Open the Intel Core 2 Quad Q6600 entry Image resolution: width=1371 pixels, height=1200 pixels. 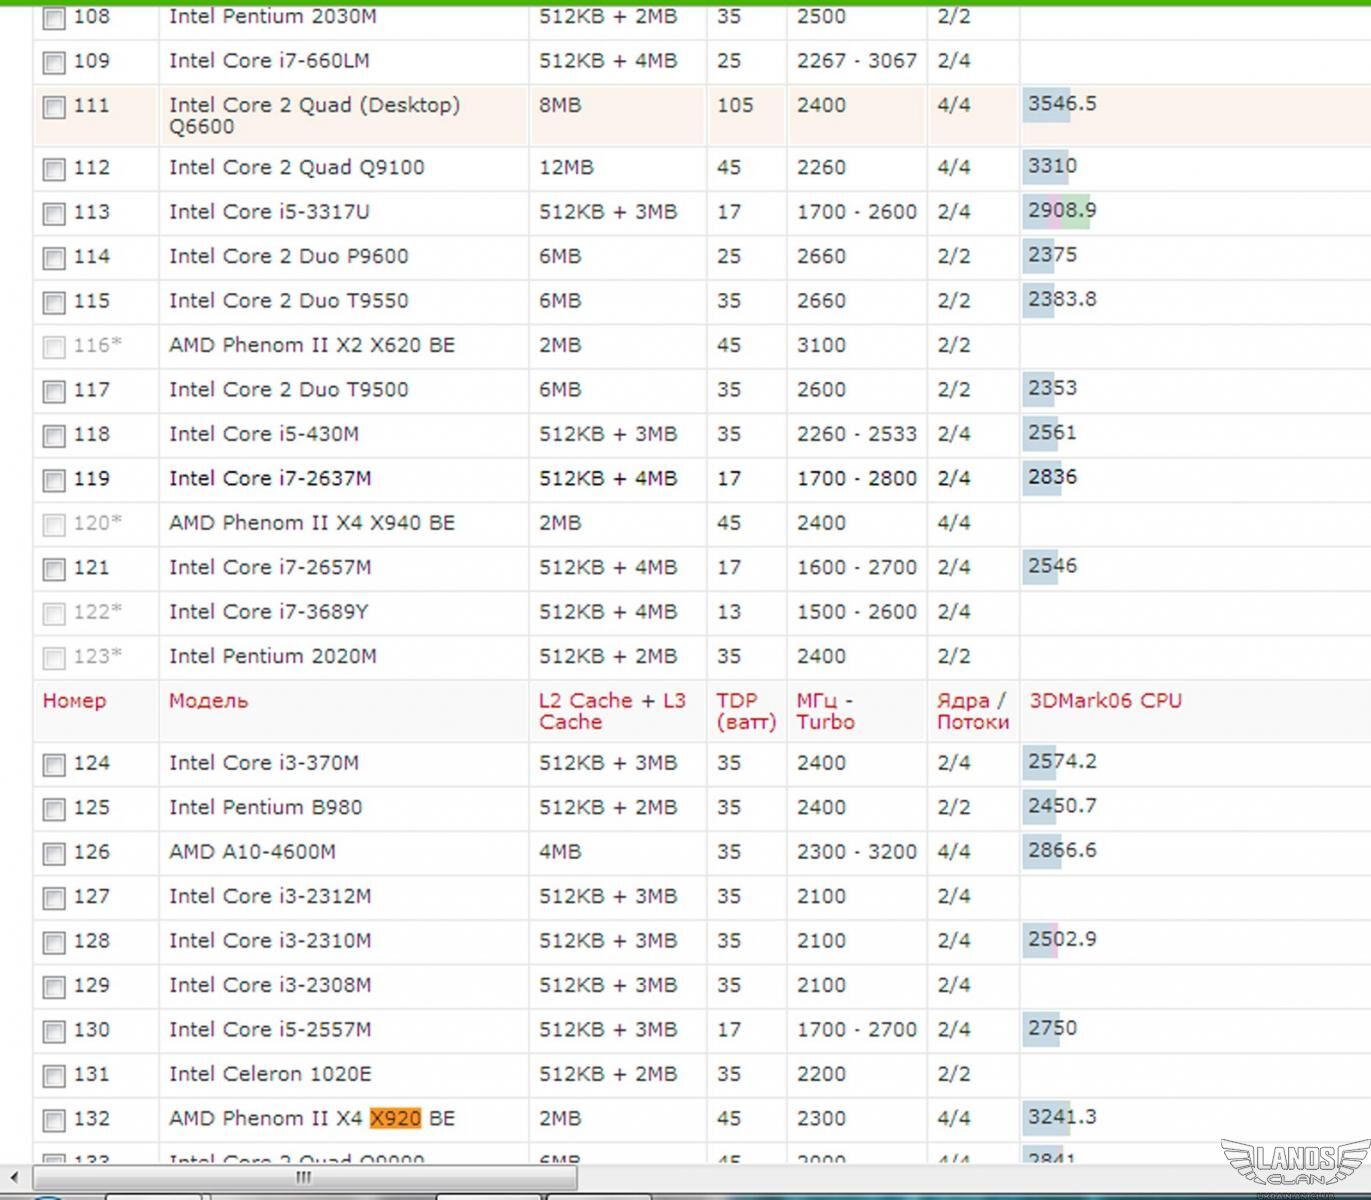[313, 115]
